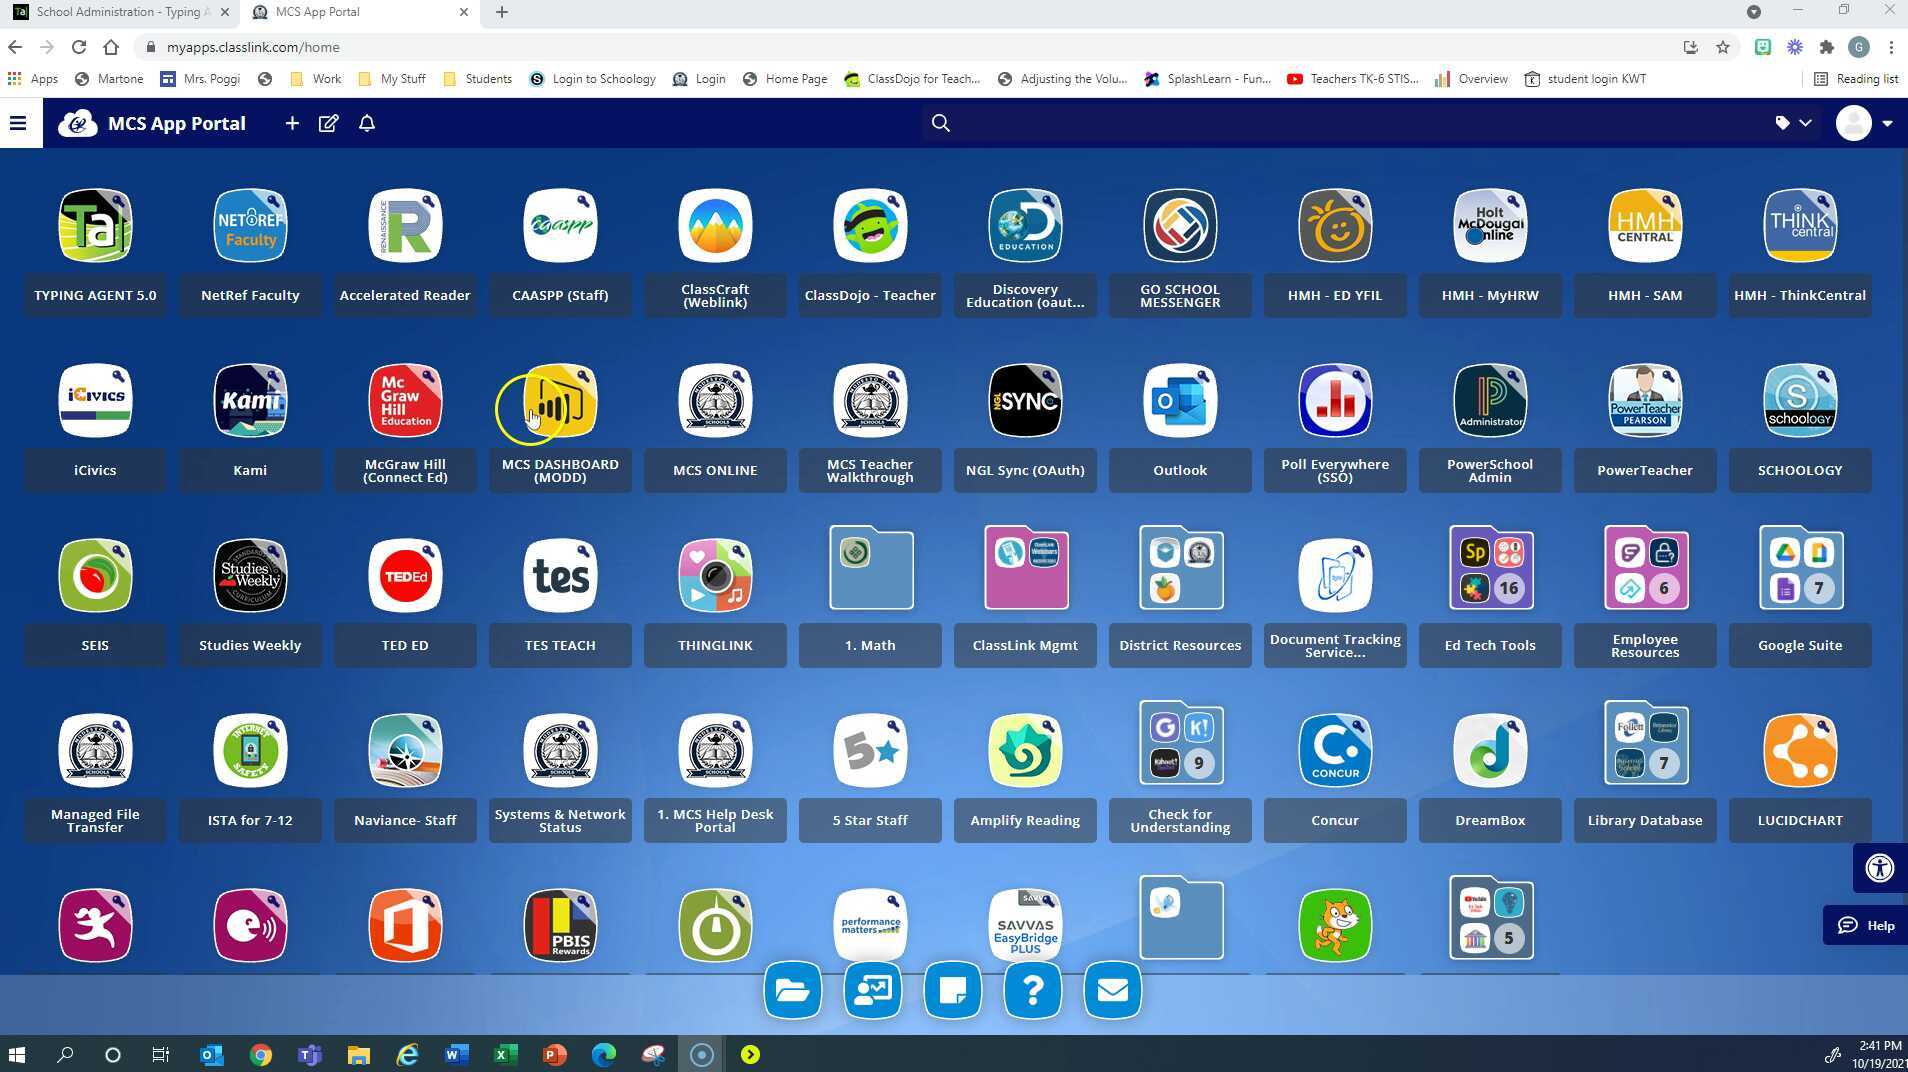Enter edit mode with the pencil icon

[x=328, y=123]
